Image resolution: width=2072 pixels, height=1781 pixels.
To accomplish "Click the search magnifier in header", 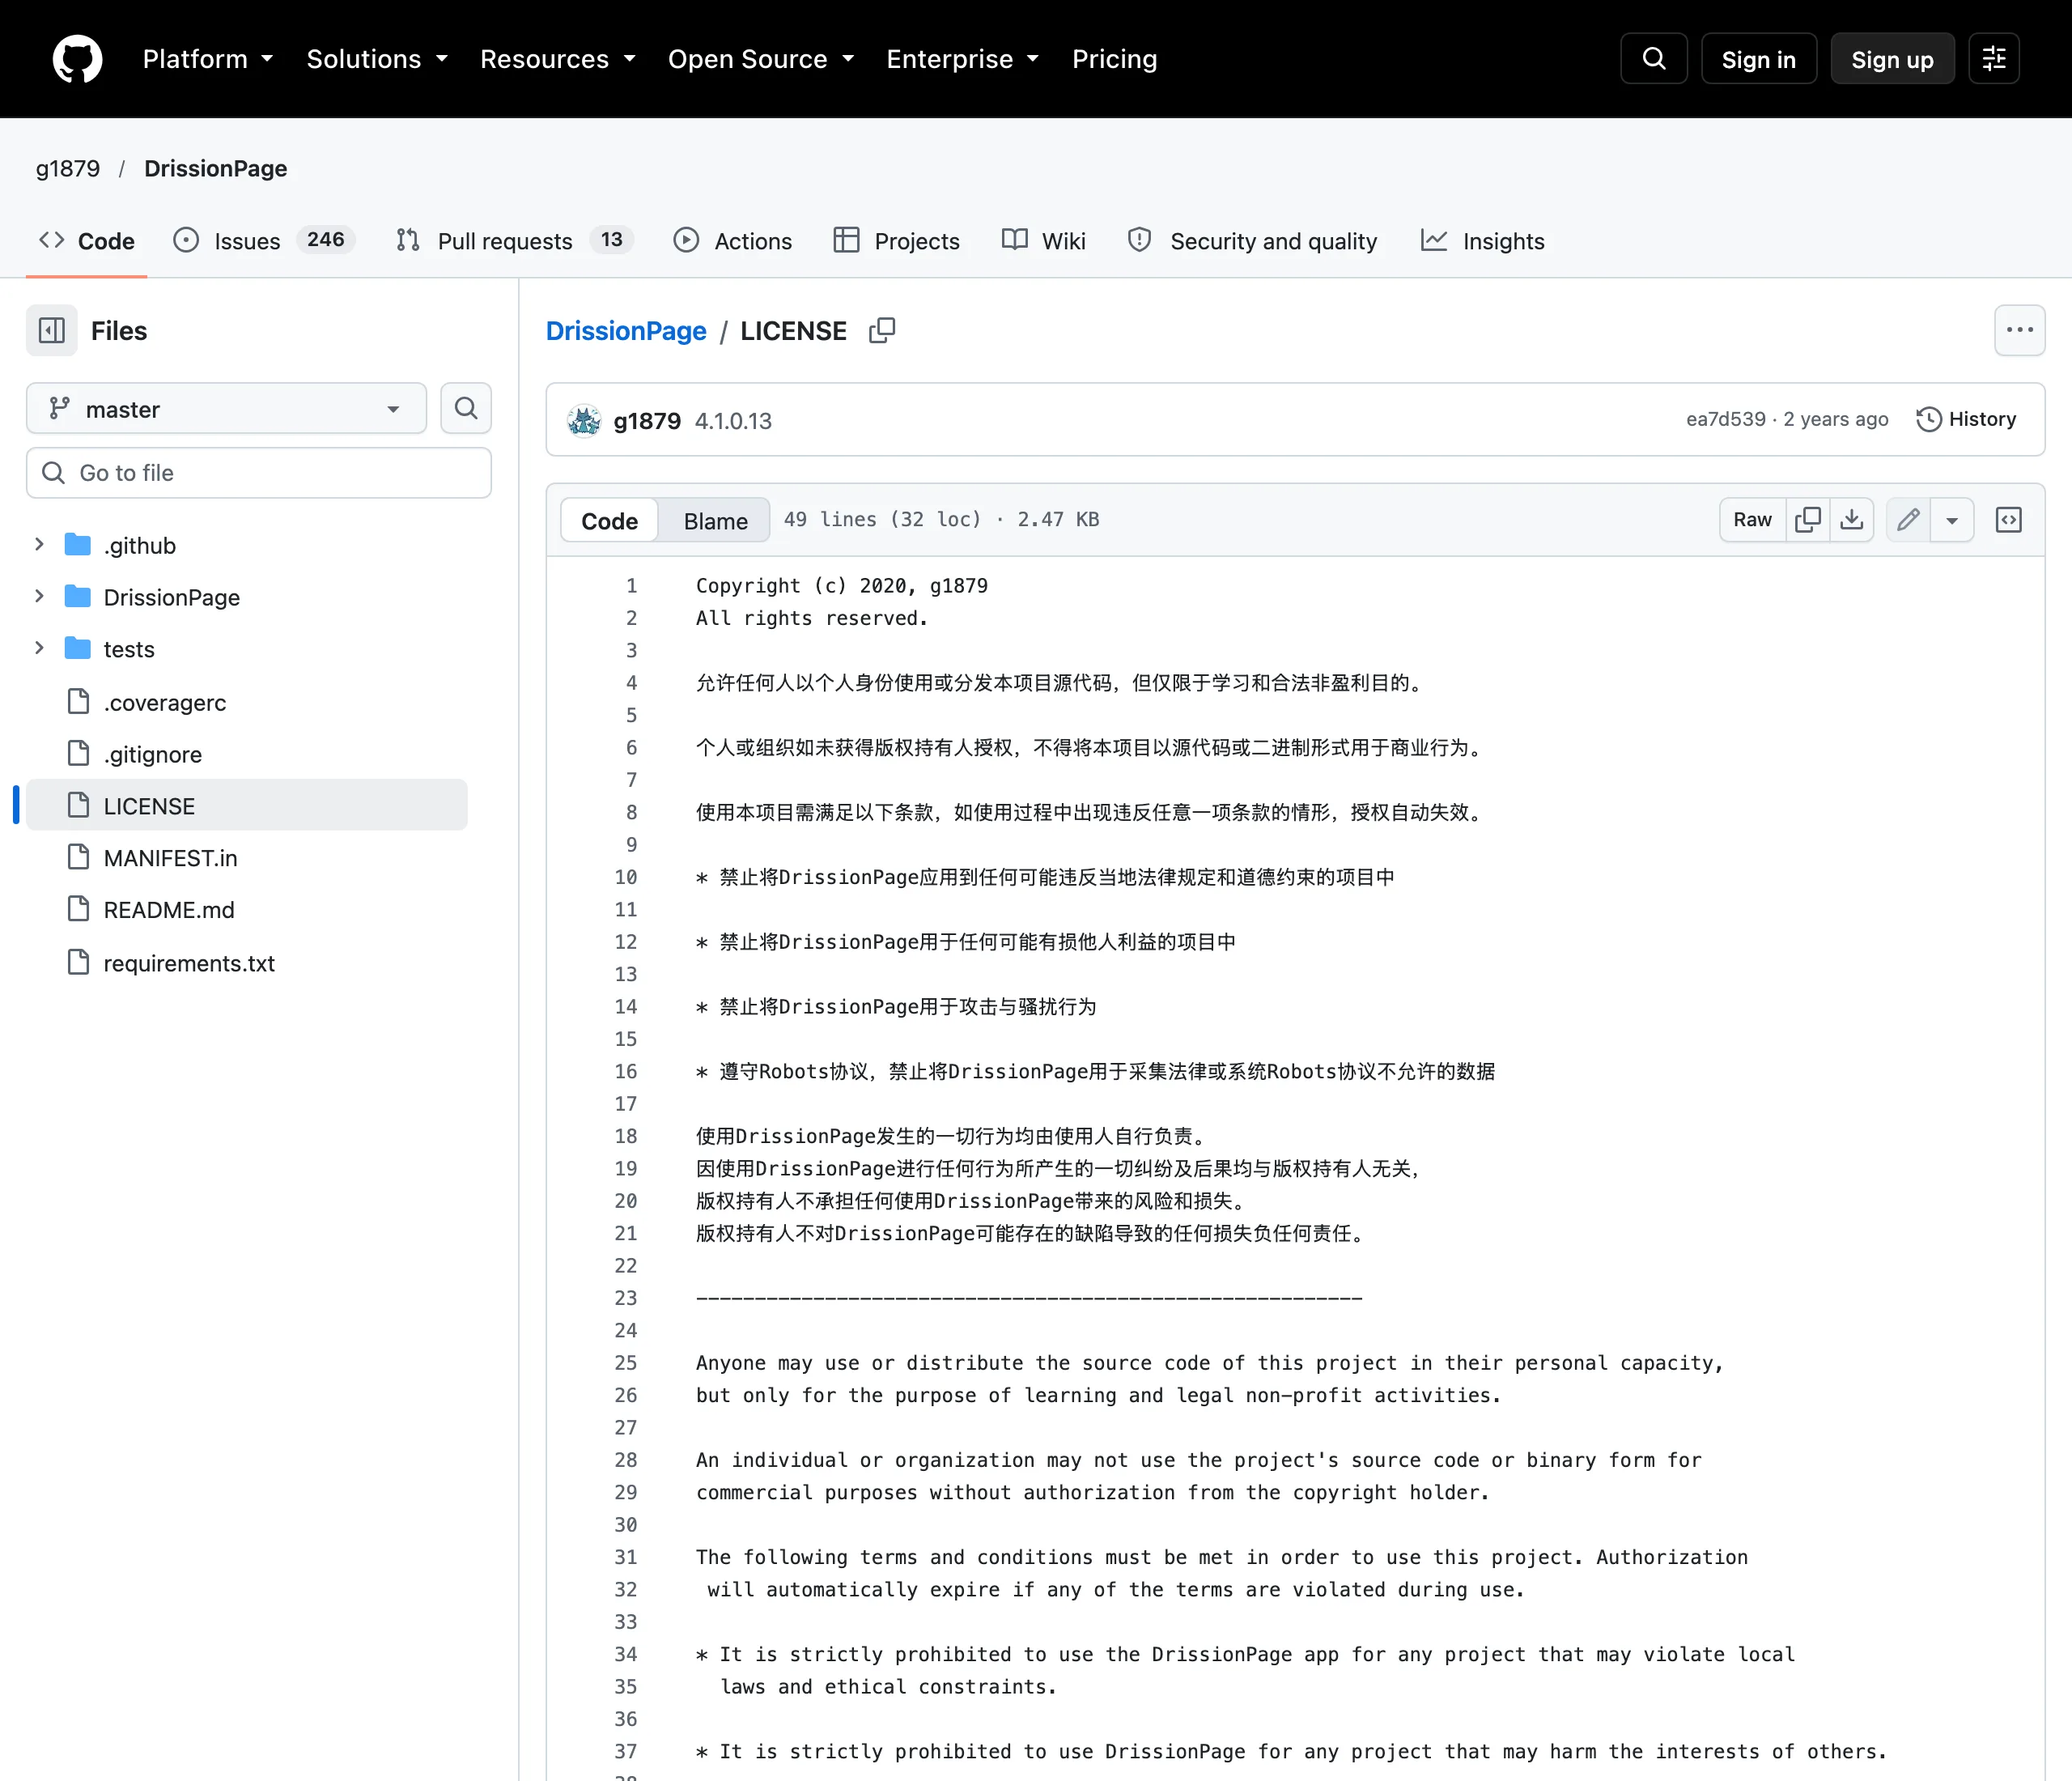I will [1654, 59].
